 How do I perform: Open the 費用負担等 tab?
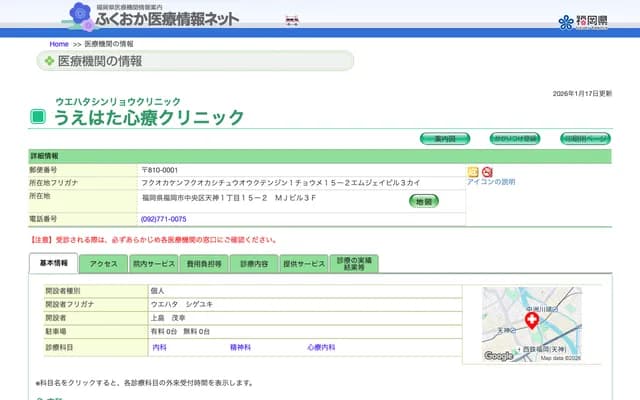(x=203, y=264)
